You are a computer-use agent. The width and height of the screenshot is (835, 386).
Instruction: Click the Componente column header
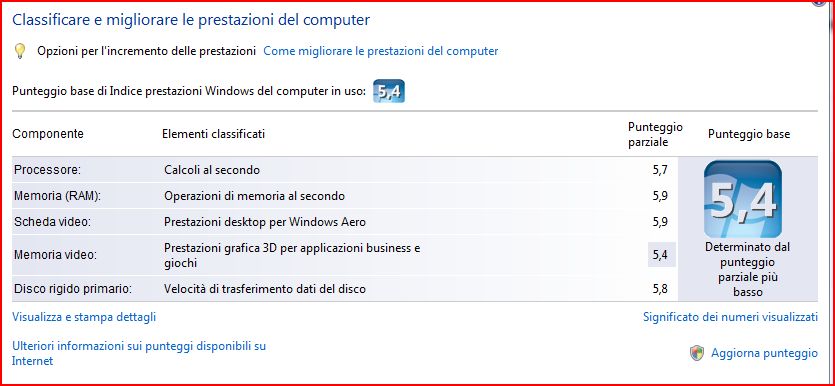tap(48, 134)
